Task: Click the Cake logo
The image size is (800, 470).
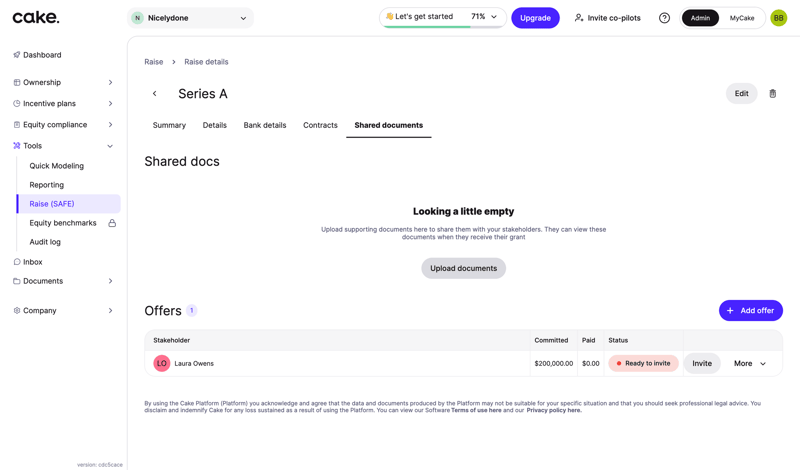Action: [36, 17]
